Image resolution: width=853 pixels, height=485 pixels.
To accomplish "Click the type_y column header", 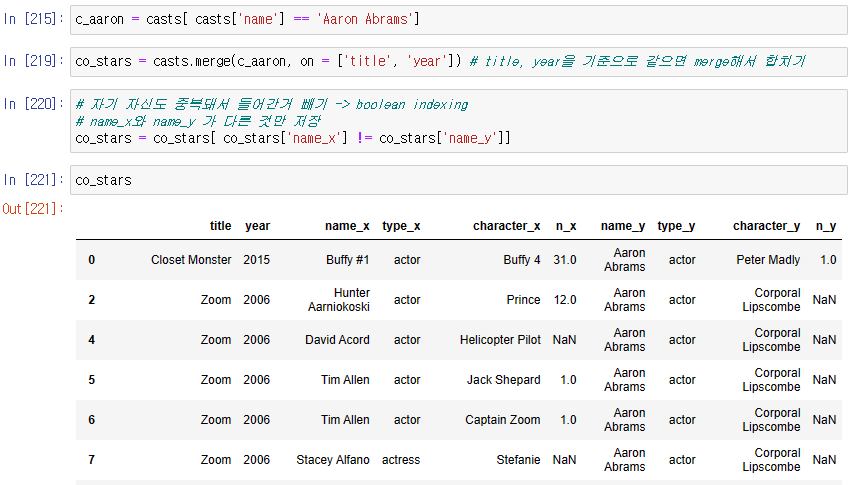I will [676, 226].
